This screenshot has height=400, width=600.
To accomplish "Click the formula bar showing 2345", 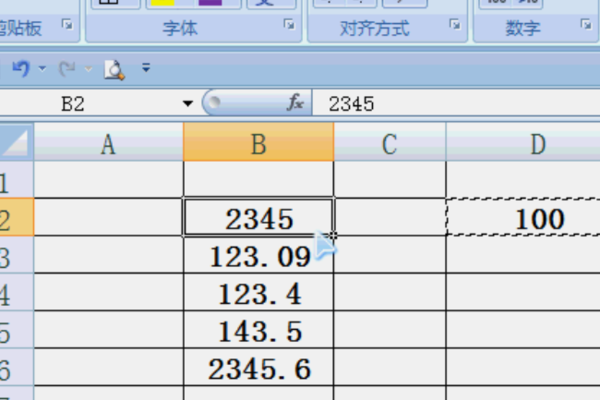I will point(456,103).
